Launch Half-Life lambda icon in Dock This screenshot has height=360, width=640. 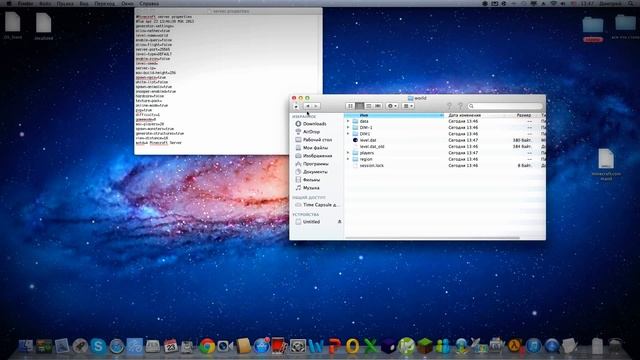(515, 346)
